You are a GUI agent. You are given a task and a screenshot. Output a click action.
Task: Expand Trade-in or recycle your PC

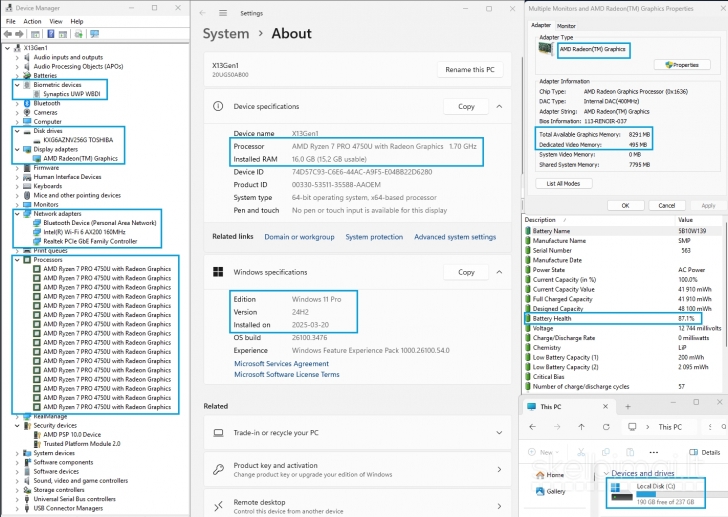point(358,433)
